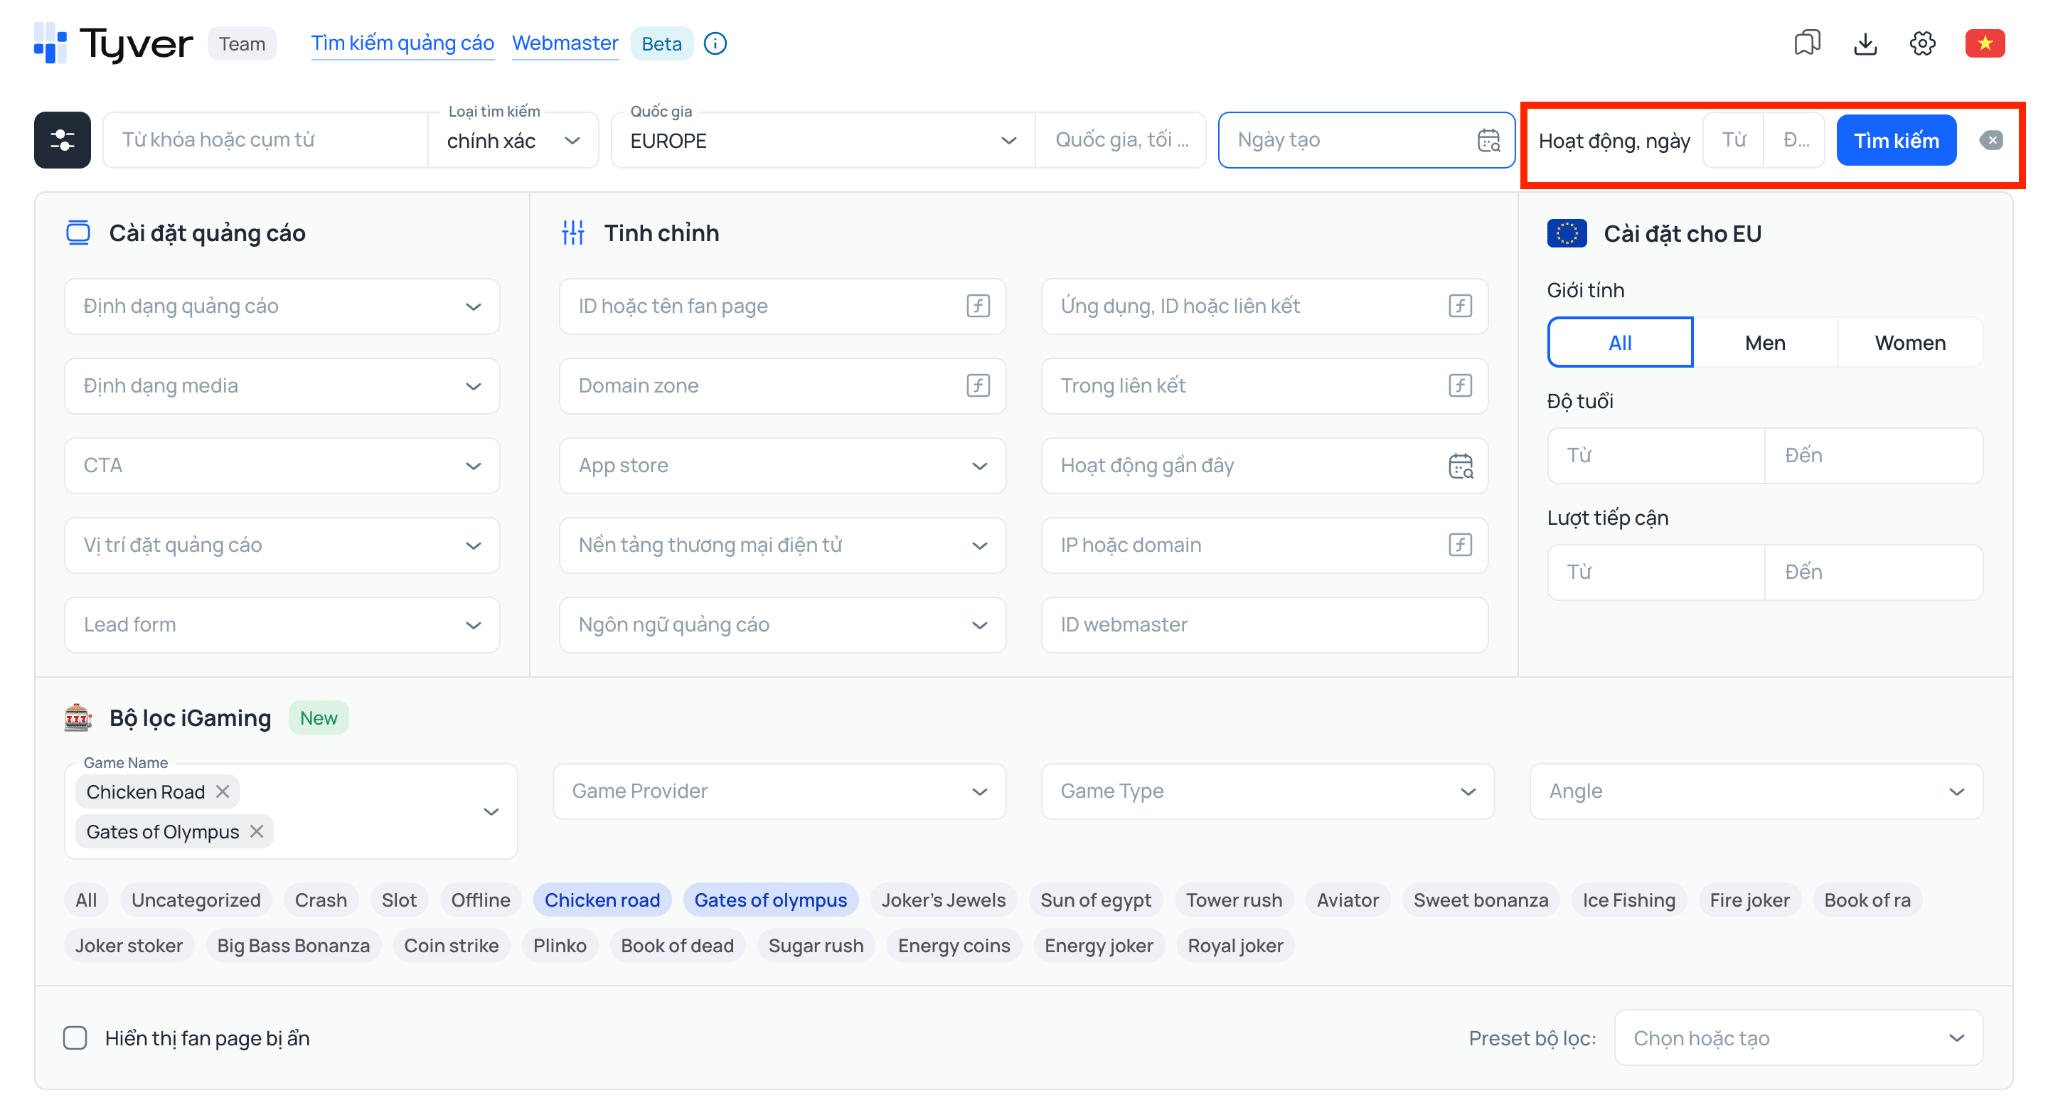Image resolution: width=2048 pixels, height=1104 pixels.
Task: Open settings gear icon
Action: coord(1922,43)
